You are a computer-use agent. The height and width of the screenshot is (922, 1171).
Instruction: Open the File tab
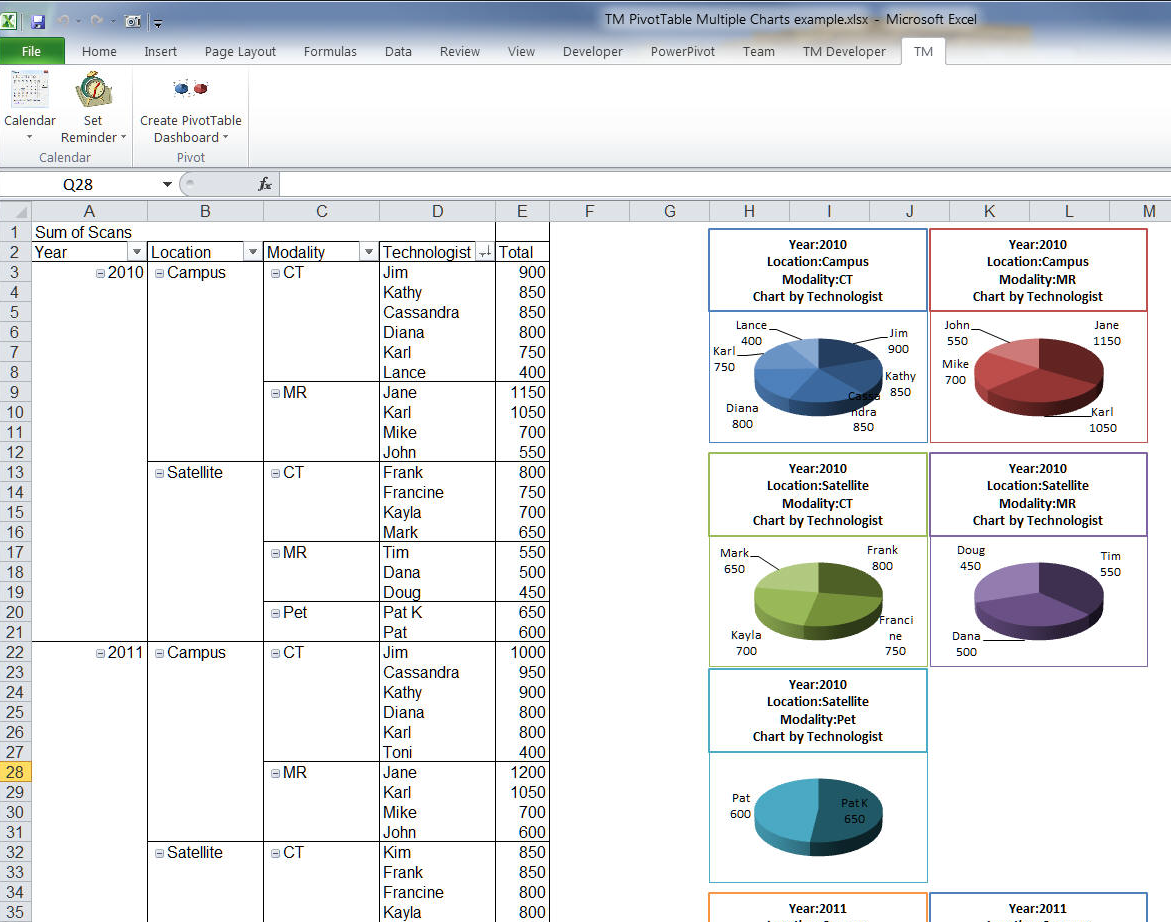(31, 51)
